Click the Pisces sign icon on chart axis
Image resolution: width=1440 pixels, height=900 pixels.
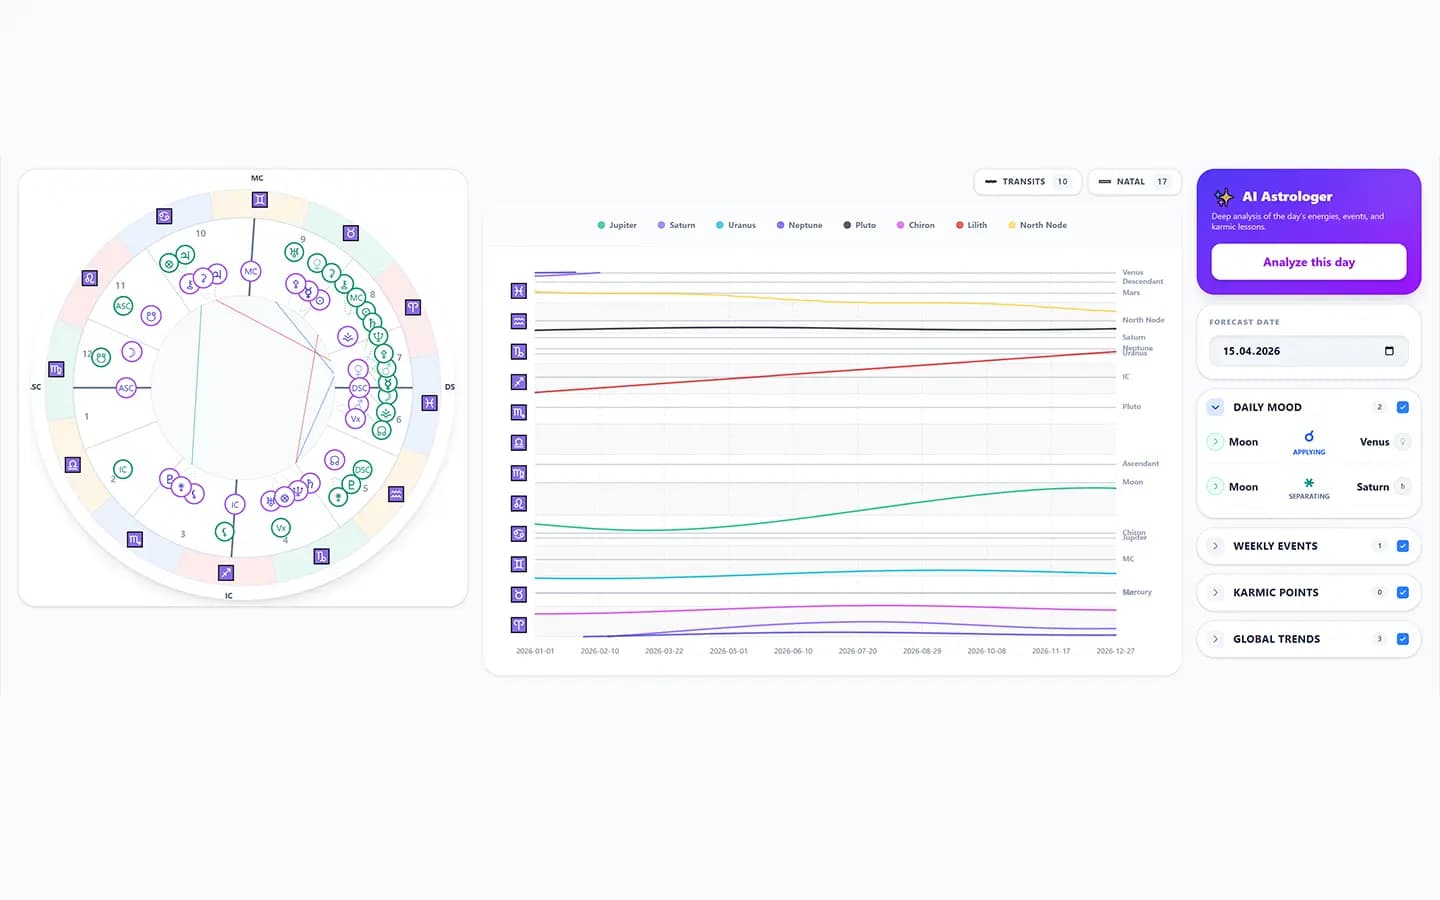coord(518,291)
